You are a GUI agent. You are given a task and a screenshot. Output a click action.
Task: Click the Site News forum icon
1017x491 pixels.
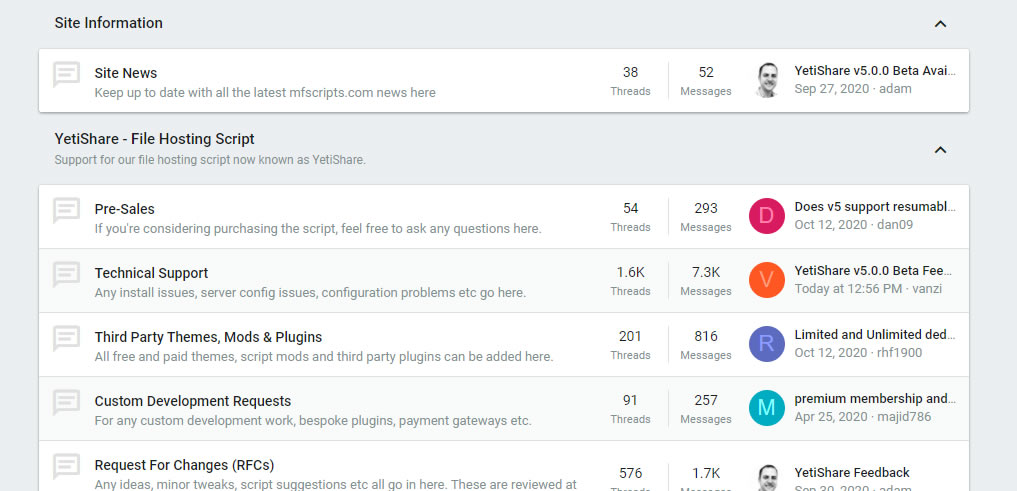click(66, 75)
